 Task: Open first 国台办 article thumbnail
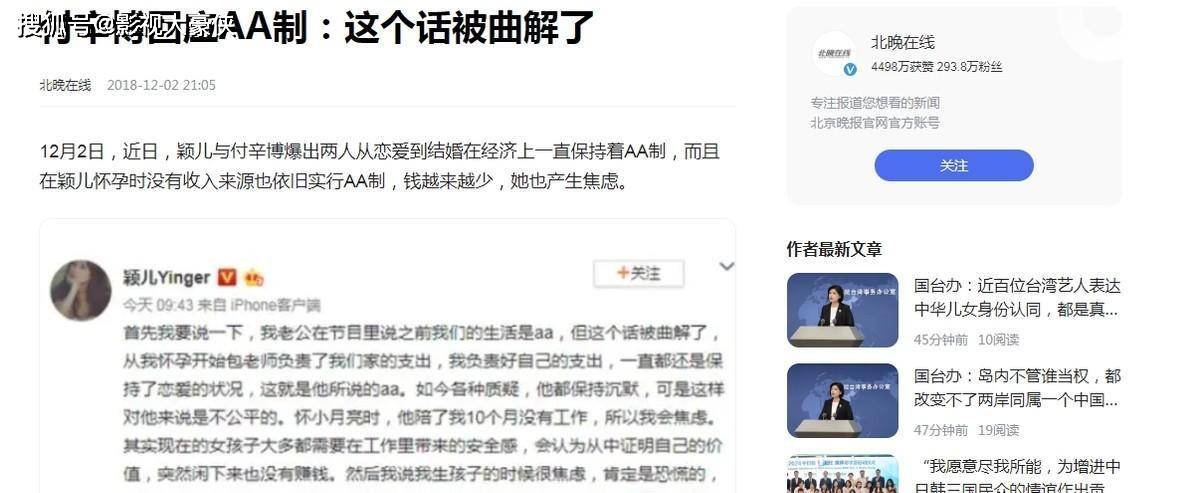(x=842, y=310)
